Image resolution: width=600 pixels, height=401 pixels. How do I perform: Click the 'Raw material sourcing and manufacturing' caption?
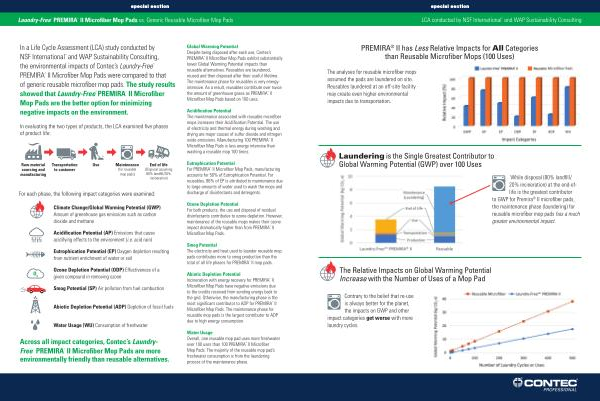[33, 170]
